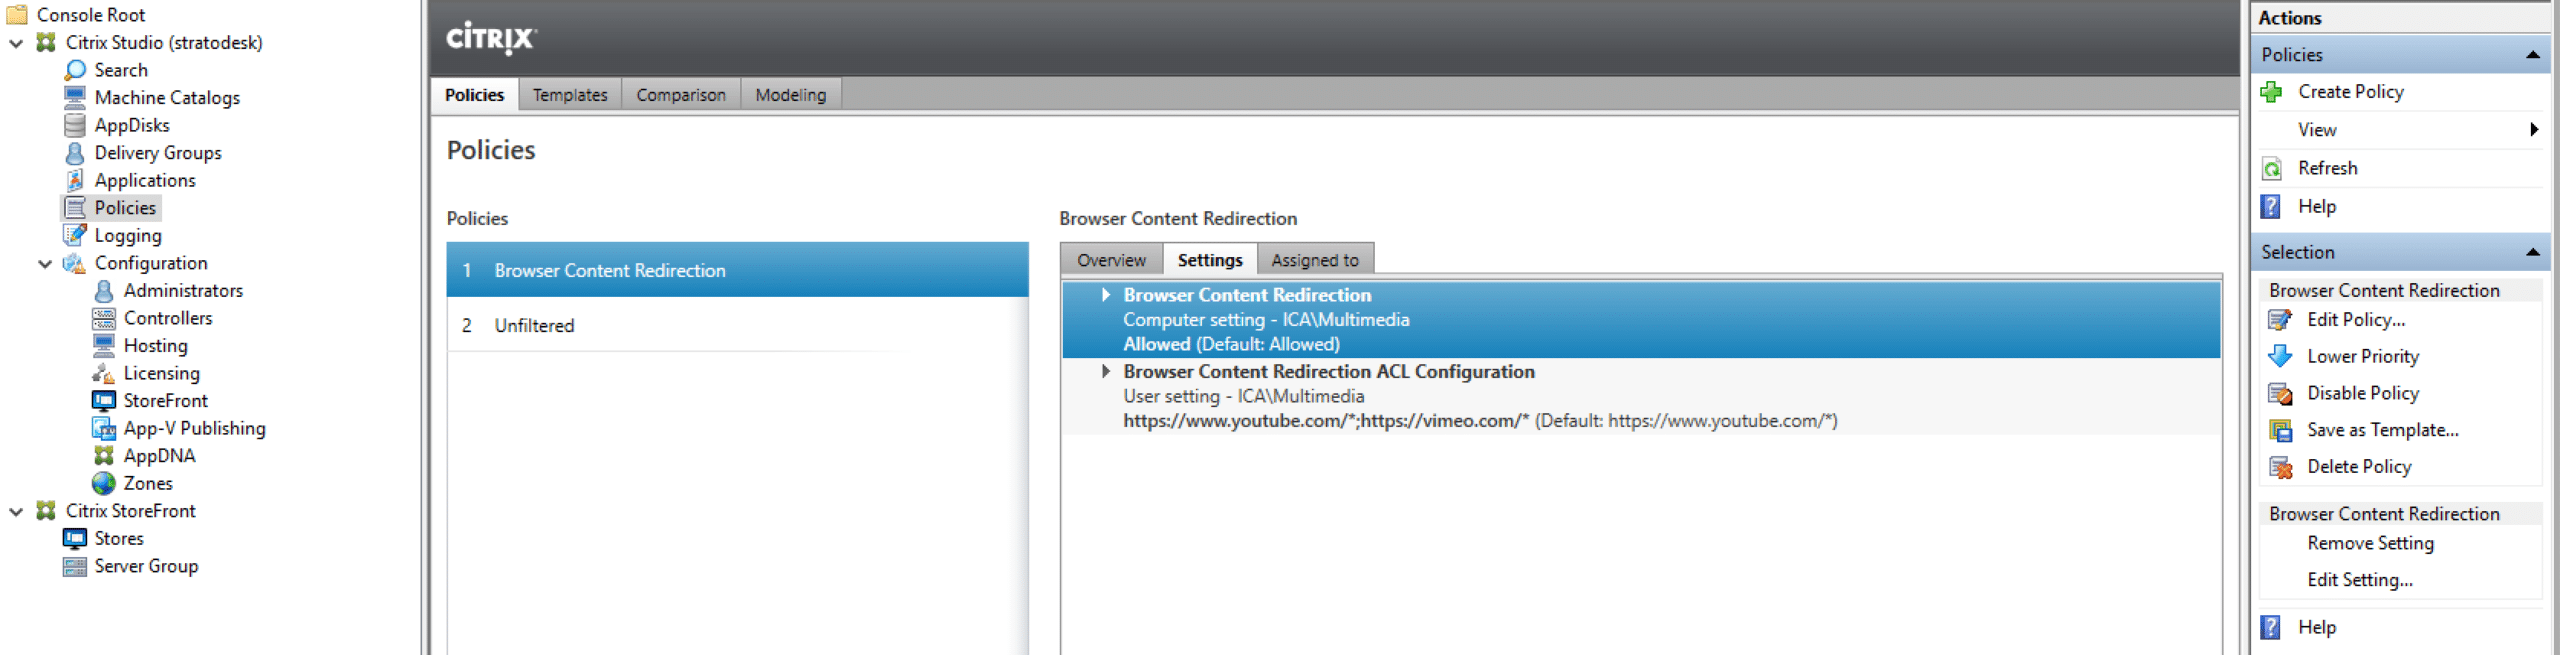The width and height of the screenshot is (2560, 655).
Task: Select Delivery Groups in the tree
Action: pos(158,153)
